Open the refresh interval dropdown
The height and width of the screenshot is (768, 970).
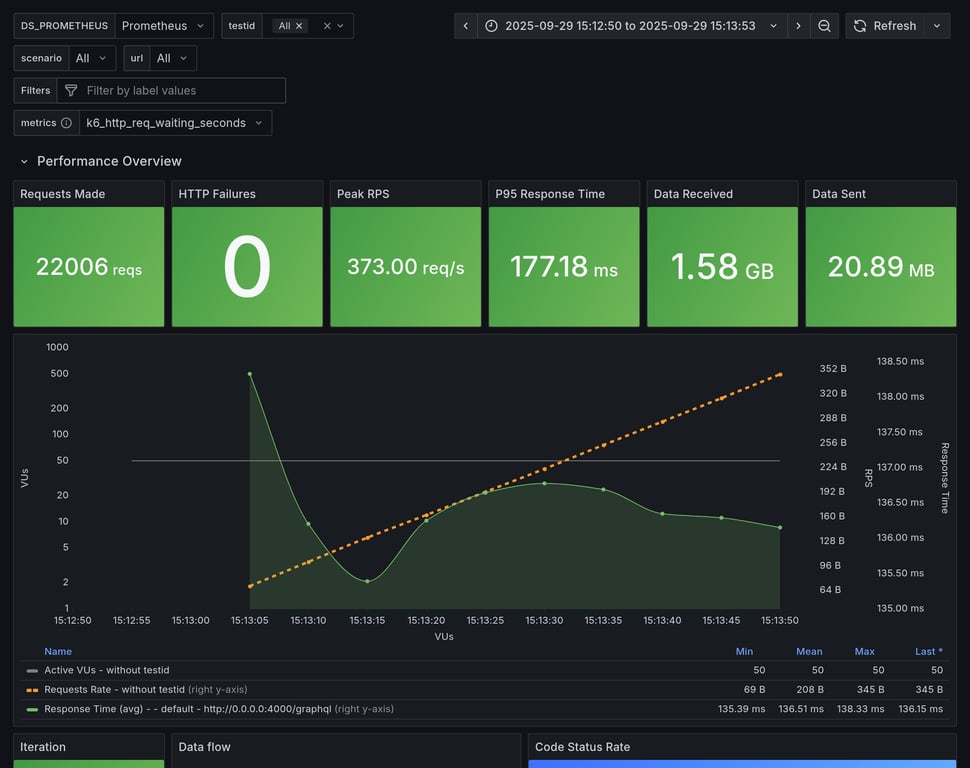(937, 26)
